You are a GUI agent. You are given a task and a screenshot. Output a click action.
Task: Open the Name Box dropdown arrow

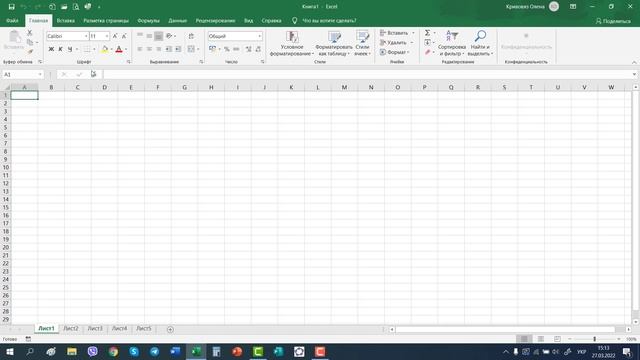40,74
